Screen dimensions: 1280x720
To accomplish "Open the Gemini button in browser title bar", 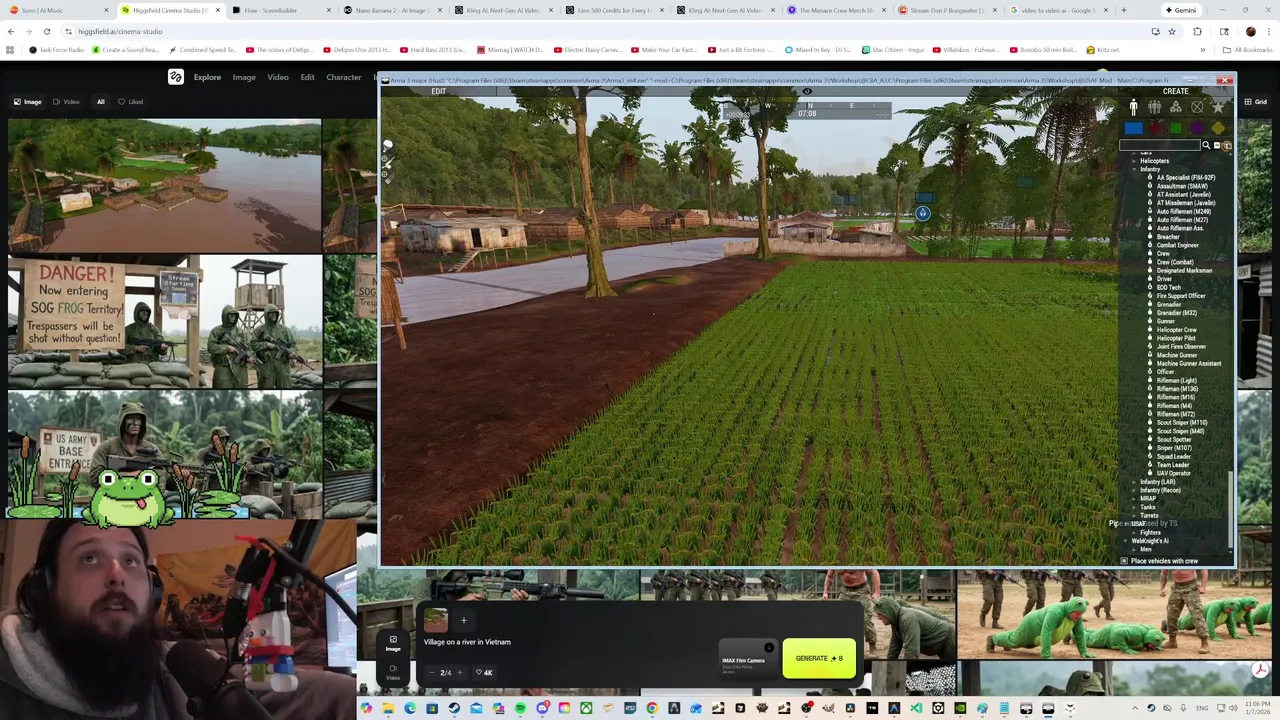I will pos(1180,10).
